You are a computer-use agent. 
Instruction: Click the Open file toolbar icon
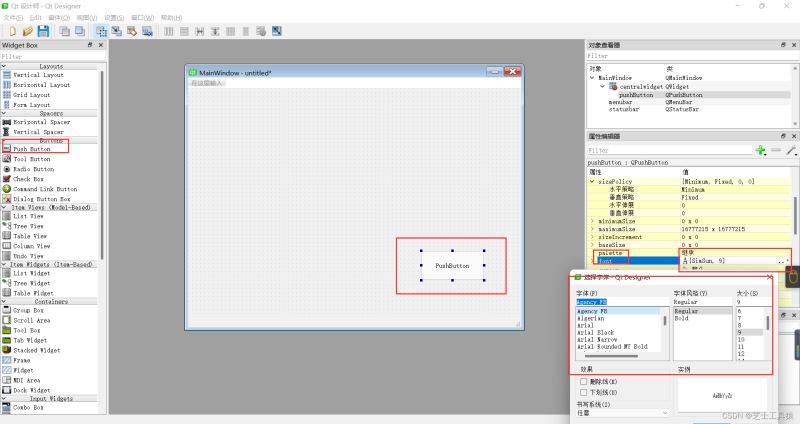pos(28,31)
